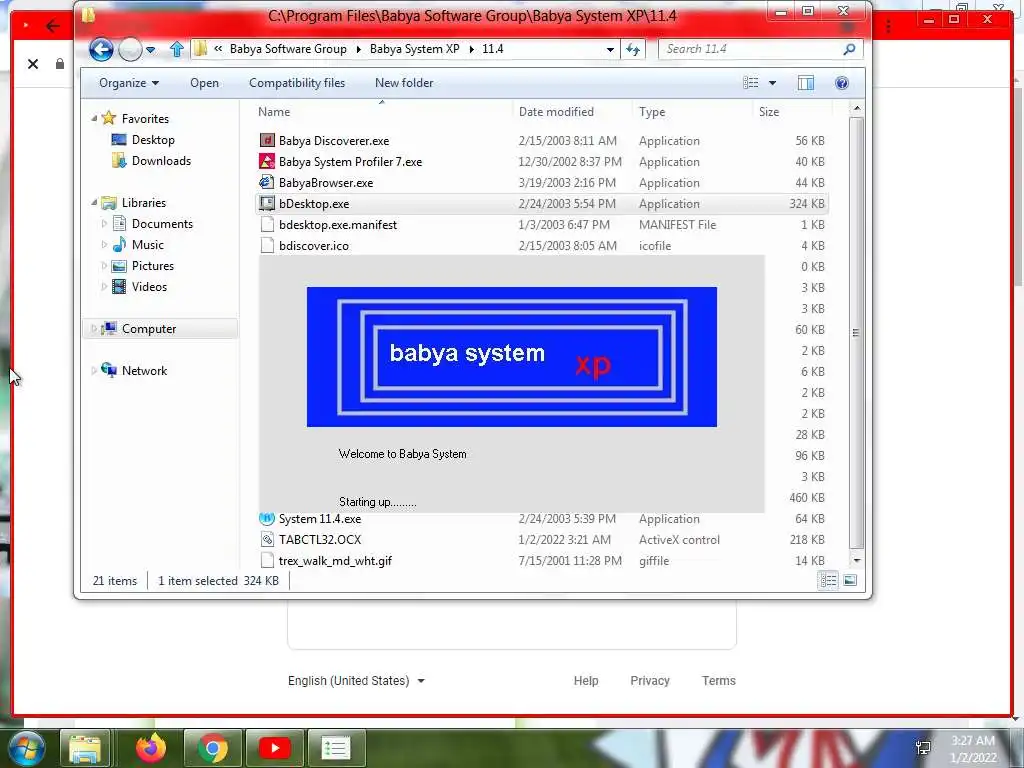The height and width of the screenshot is (768, 1024).
Task: Click the browser back arrow in red window
Action: point(53,26)
